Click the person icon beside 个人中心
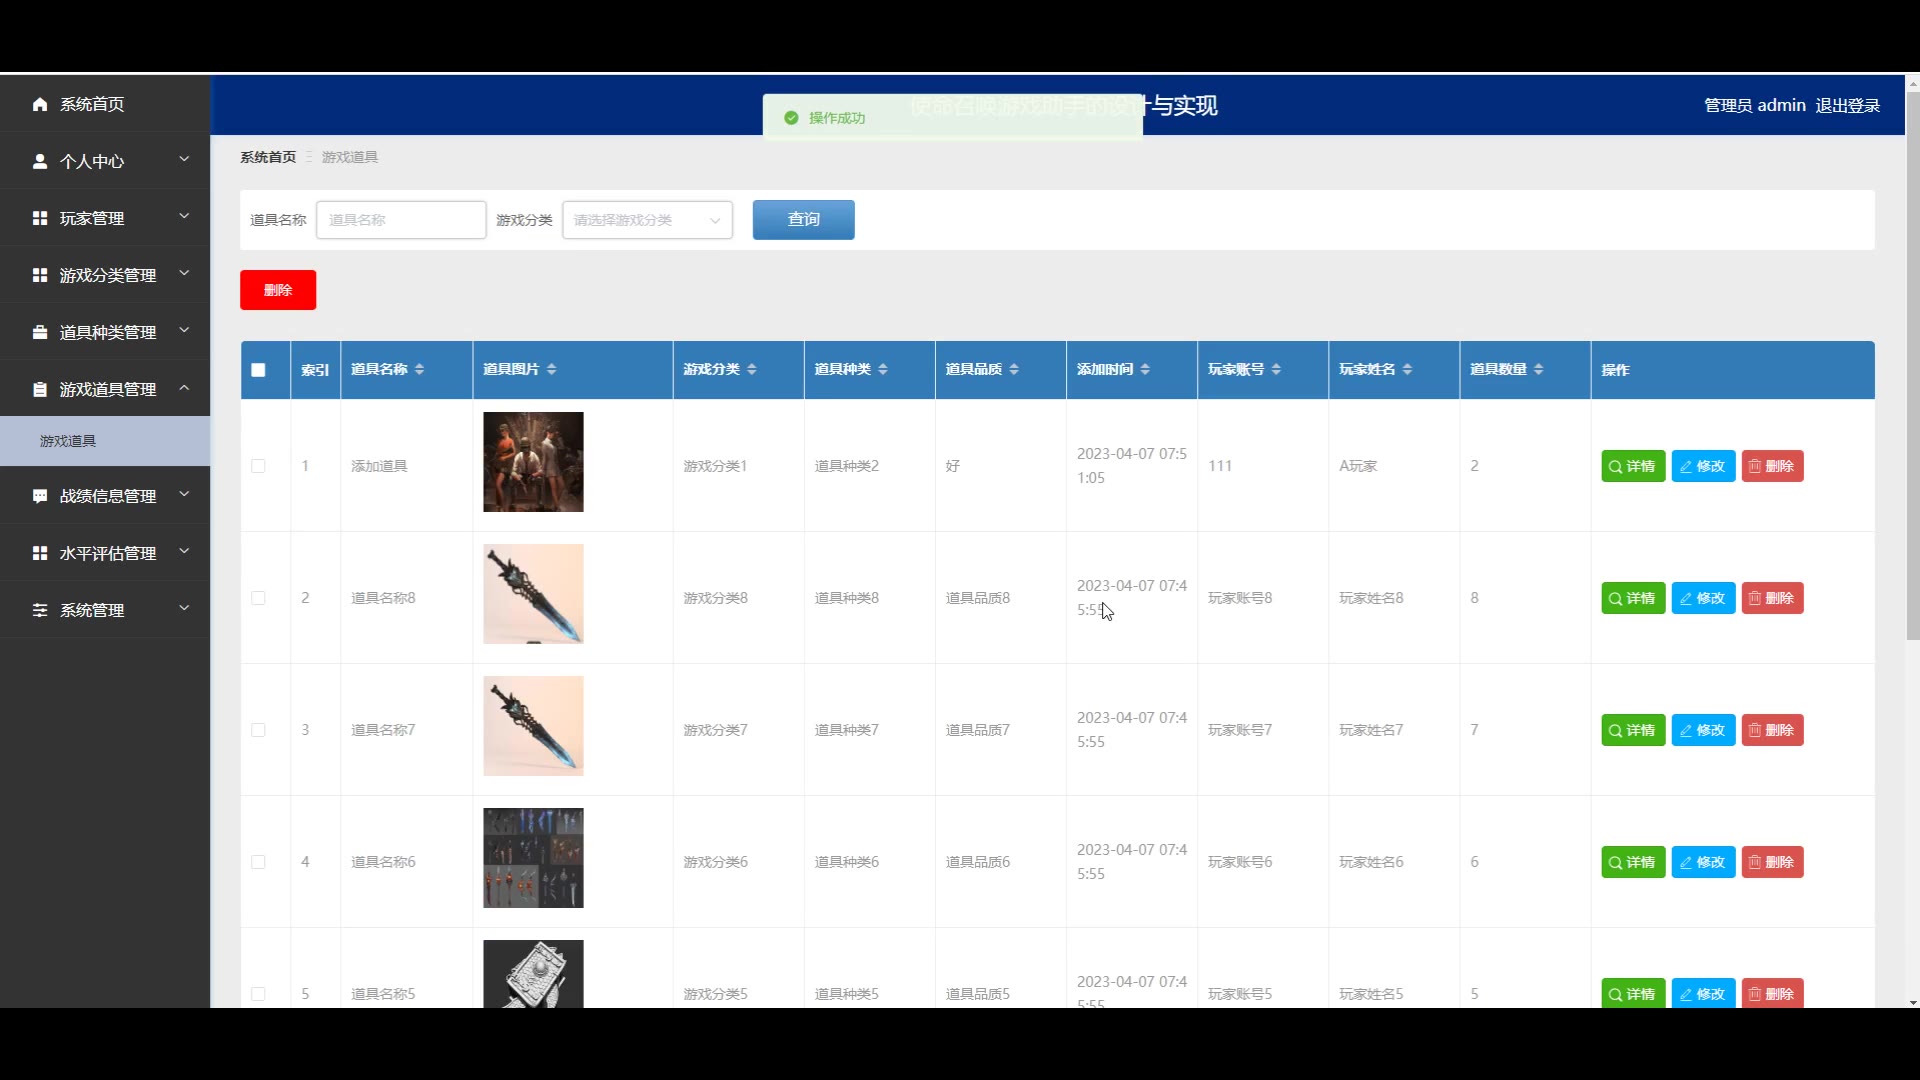Viewport: 1920px width, 1080px height. (40, 161)
